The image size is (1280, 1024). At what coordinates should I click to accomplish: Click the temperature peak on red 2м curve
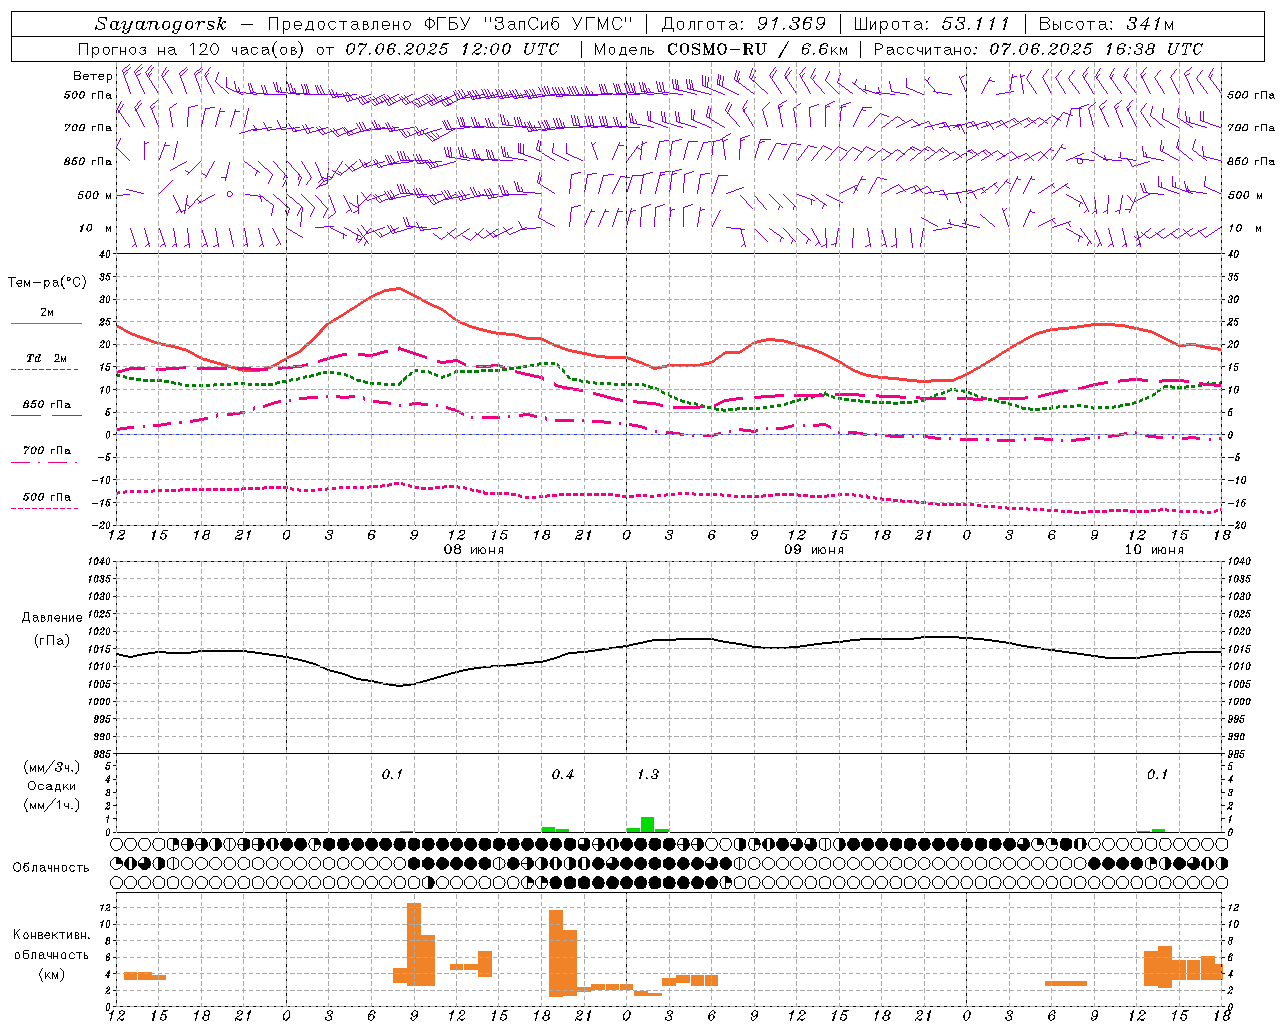[x=398, y=288]
